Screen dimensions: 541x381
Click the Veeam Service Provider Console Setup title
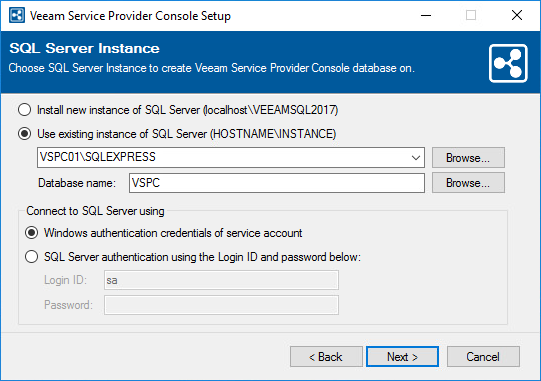pos(130,16)
